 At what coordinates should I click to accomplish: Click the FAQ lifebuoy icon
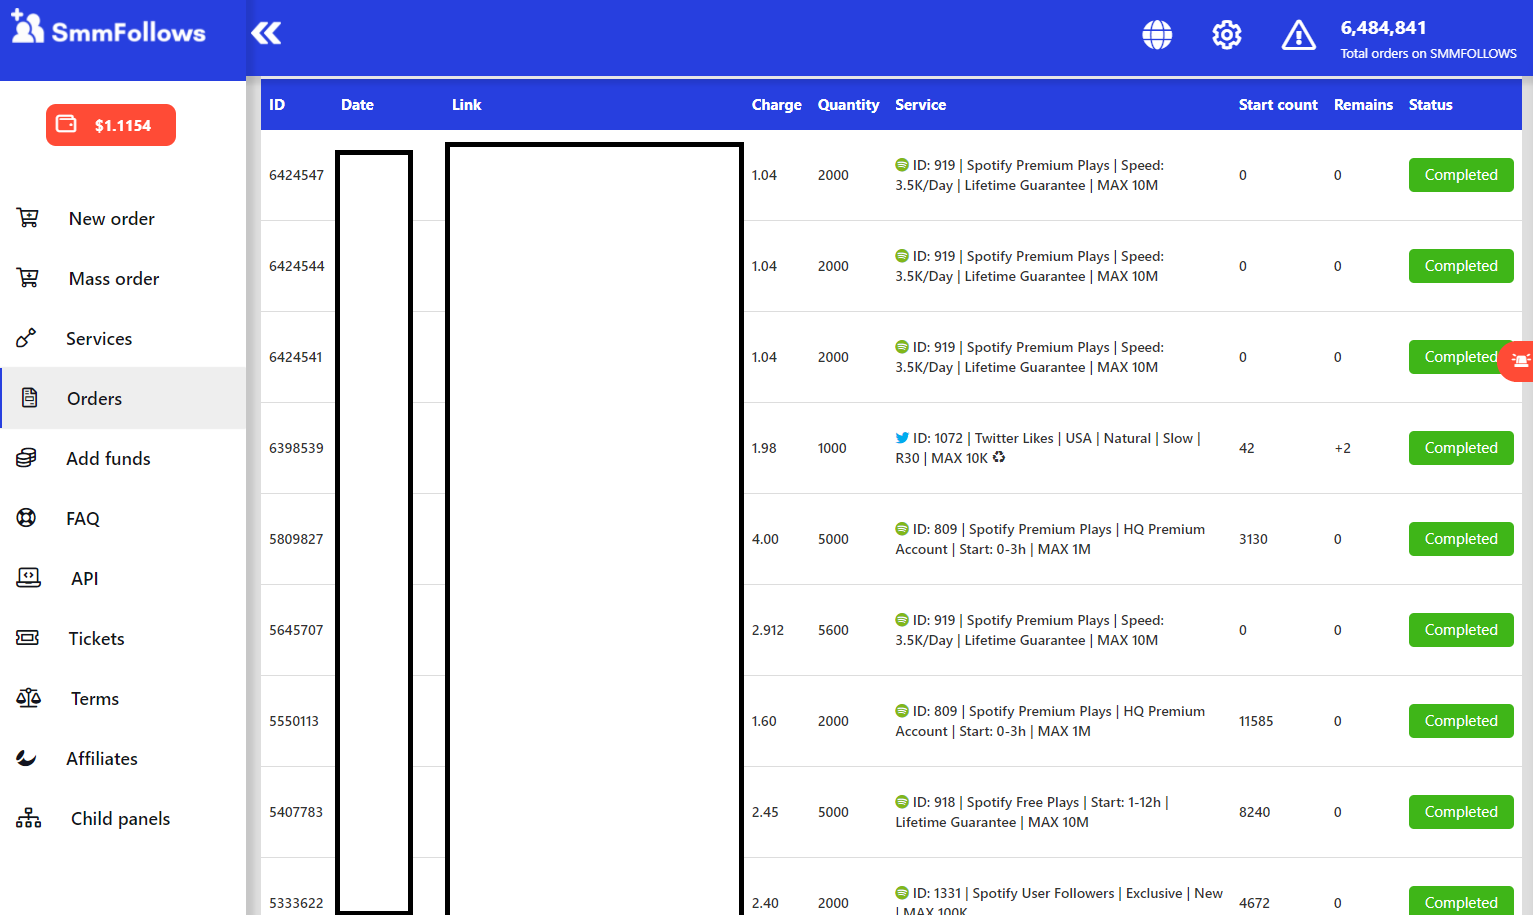27,518
